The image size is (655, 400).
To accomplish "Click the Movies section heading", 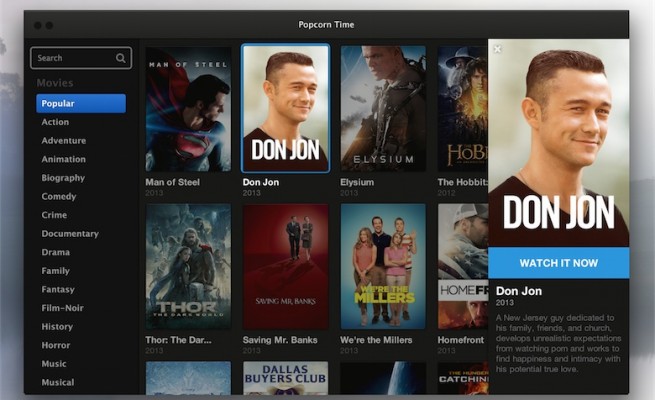I will point(55,83).
